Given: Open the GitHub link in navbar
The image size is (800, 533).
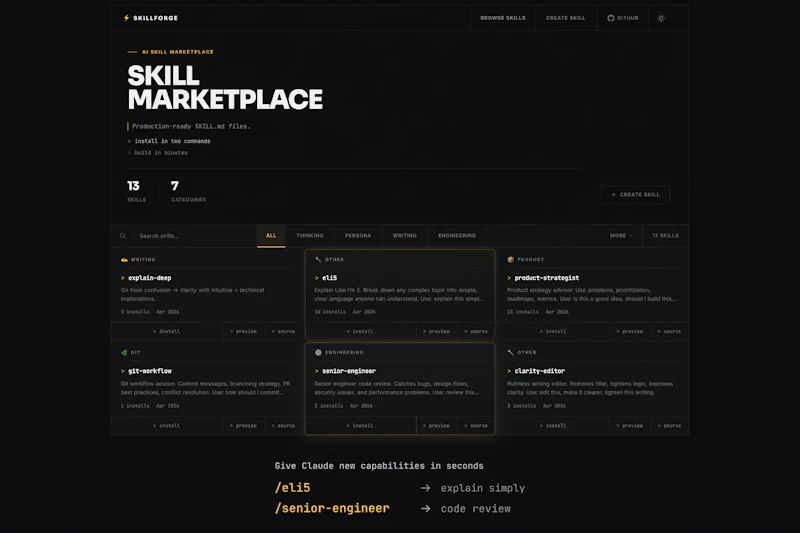Looking at the screenshot, I should [622, 18].
